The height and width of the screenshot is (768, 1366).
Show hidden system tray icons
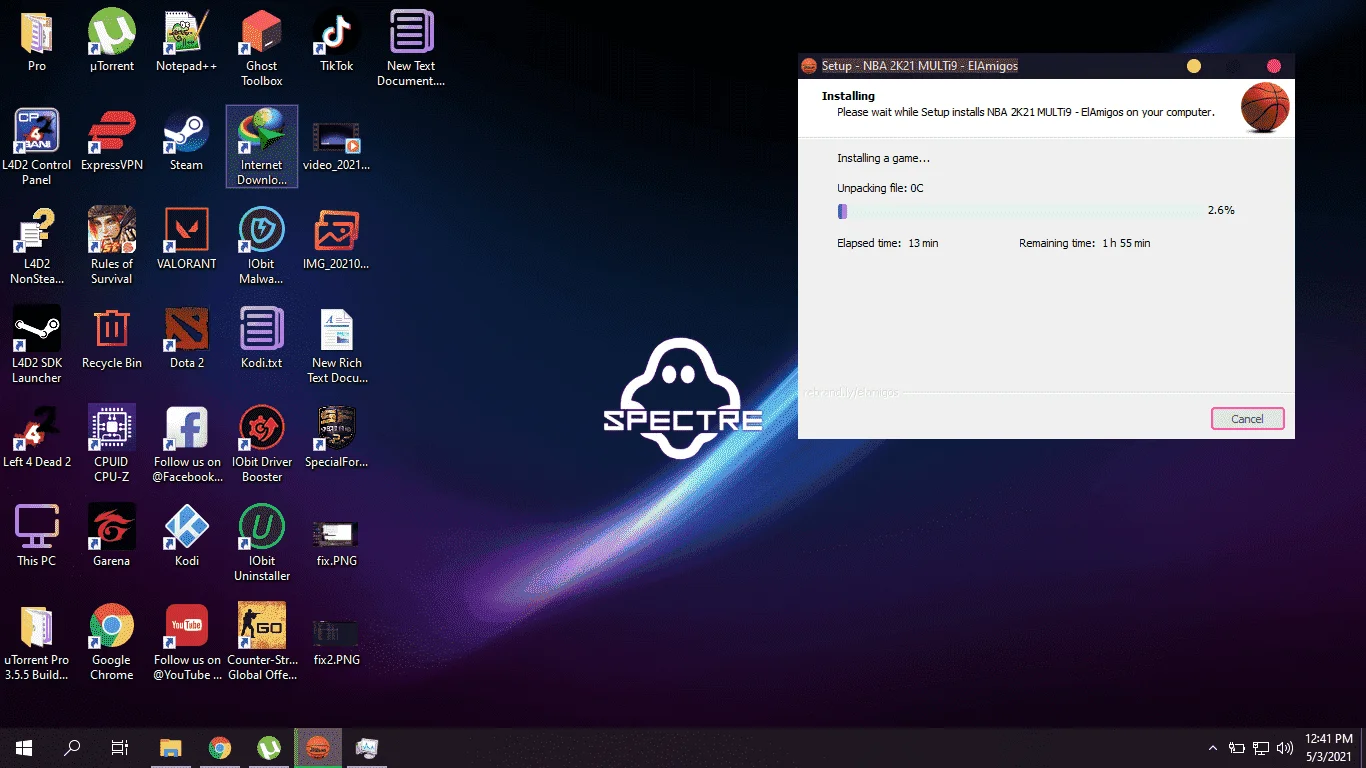pos(1213,748)
